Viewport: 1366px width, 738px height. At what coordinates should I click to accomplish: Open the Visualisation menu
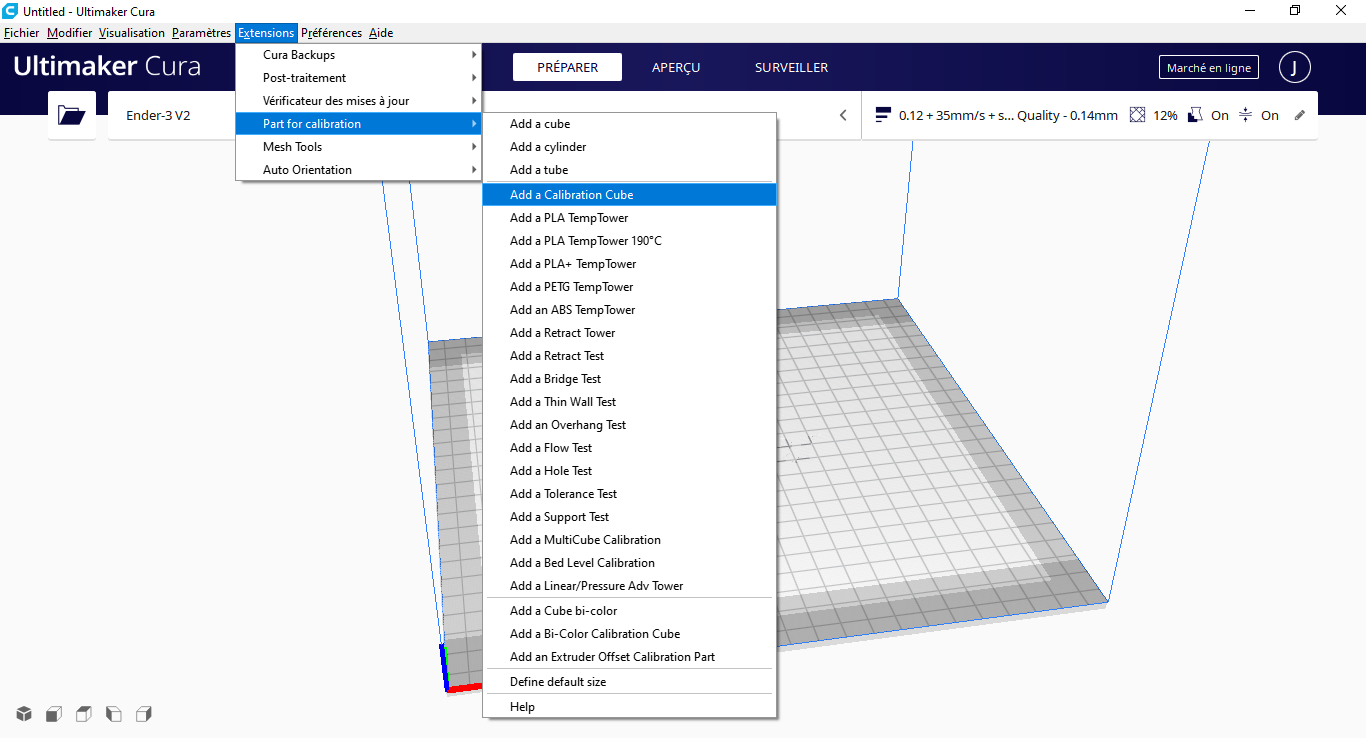tap(132, 33)
